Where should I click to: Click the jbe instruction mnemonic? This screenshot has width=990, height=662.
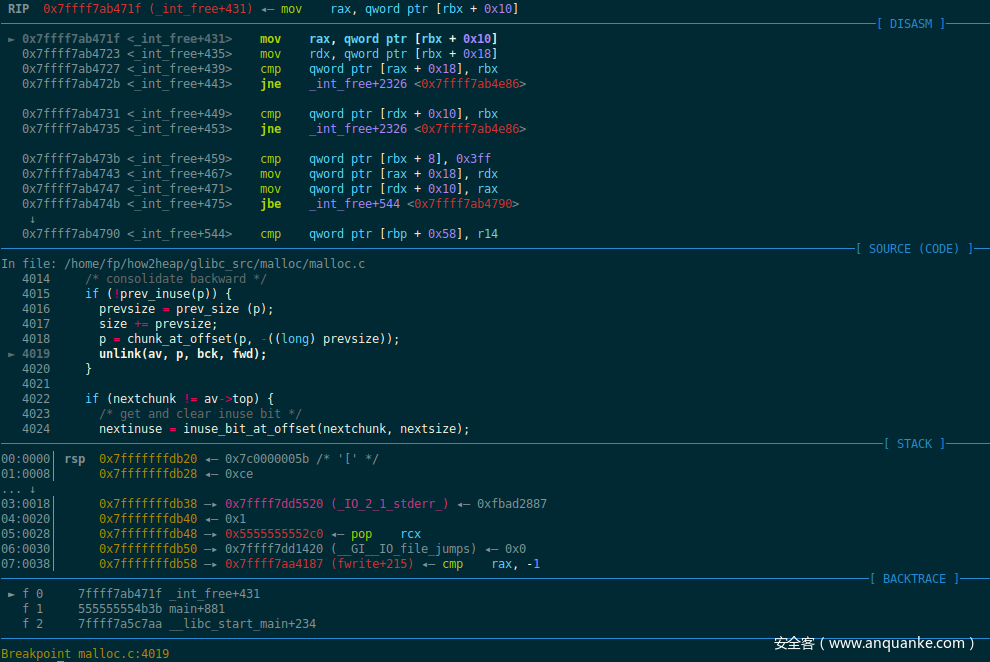[x=270, y=204]
